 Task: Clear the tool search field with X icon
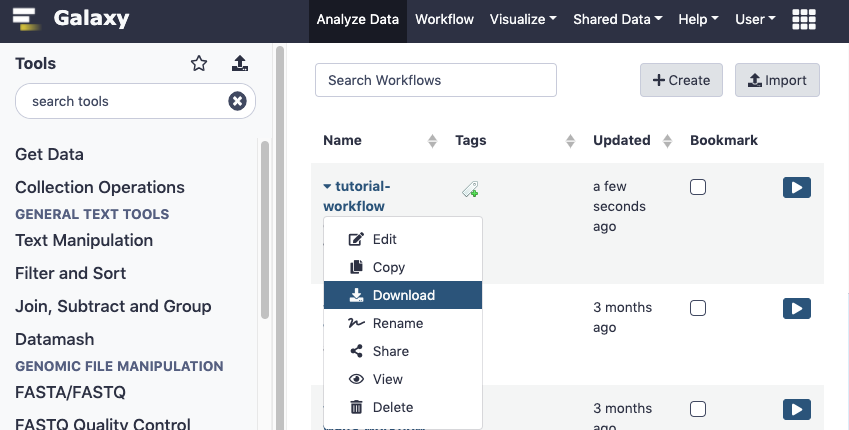[237, 101]
